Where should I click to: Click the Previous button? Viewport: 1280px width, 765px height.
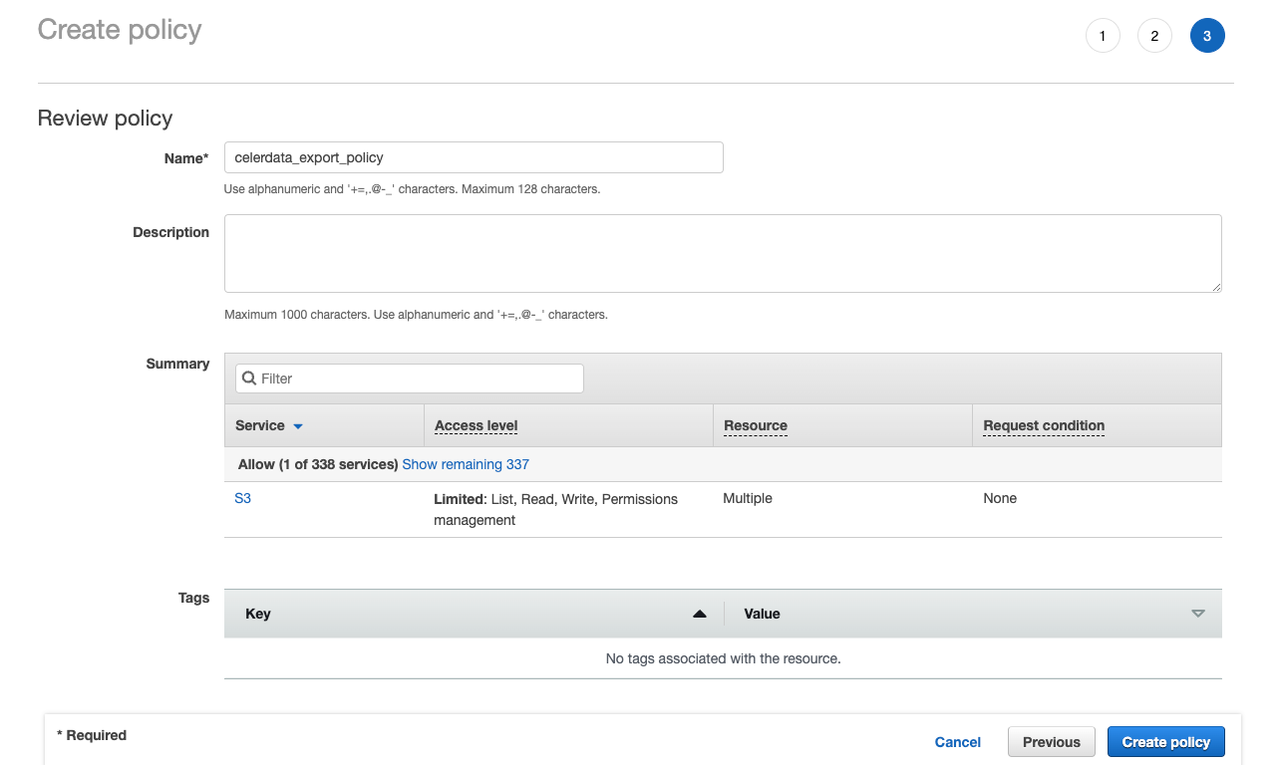tap(1051, 741)
